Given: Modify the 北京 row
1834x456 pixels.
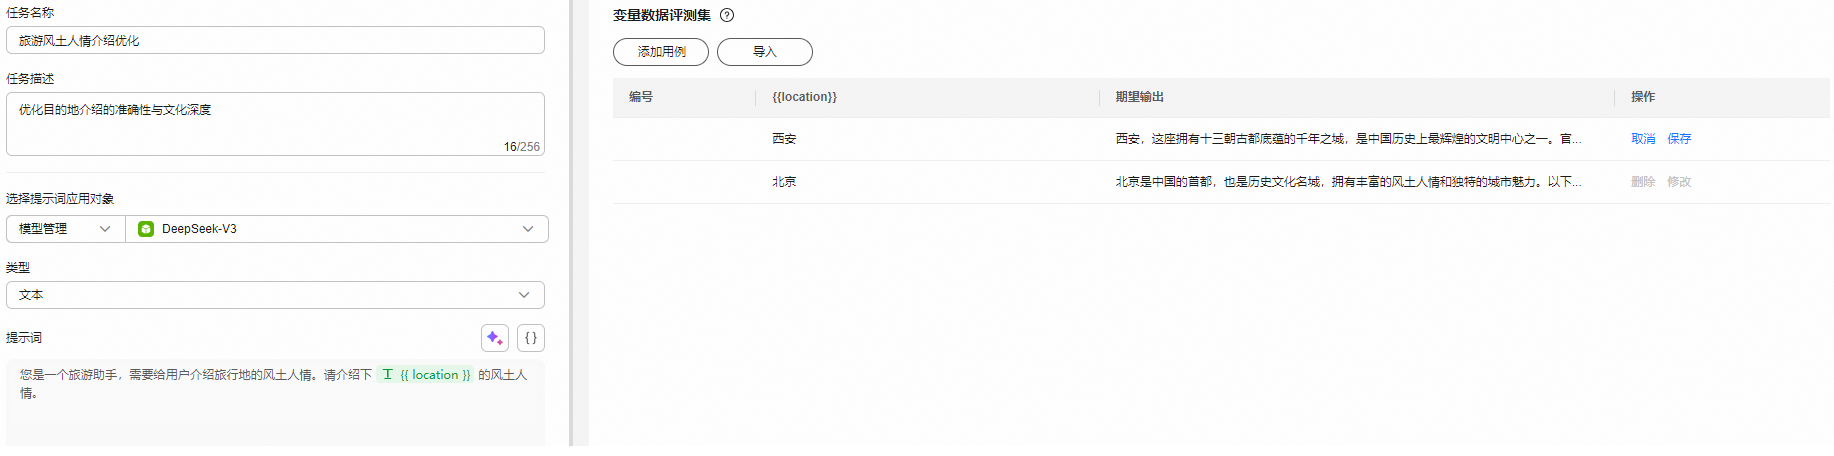Looking at the screenshot, I should (x=1679, y=182).
